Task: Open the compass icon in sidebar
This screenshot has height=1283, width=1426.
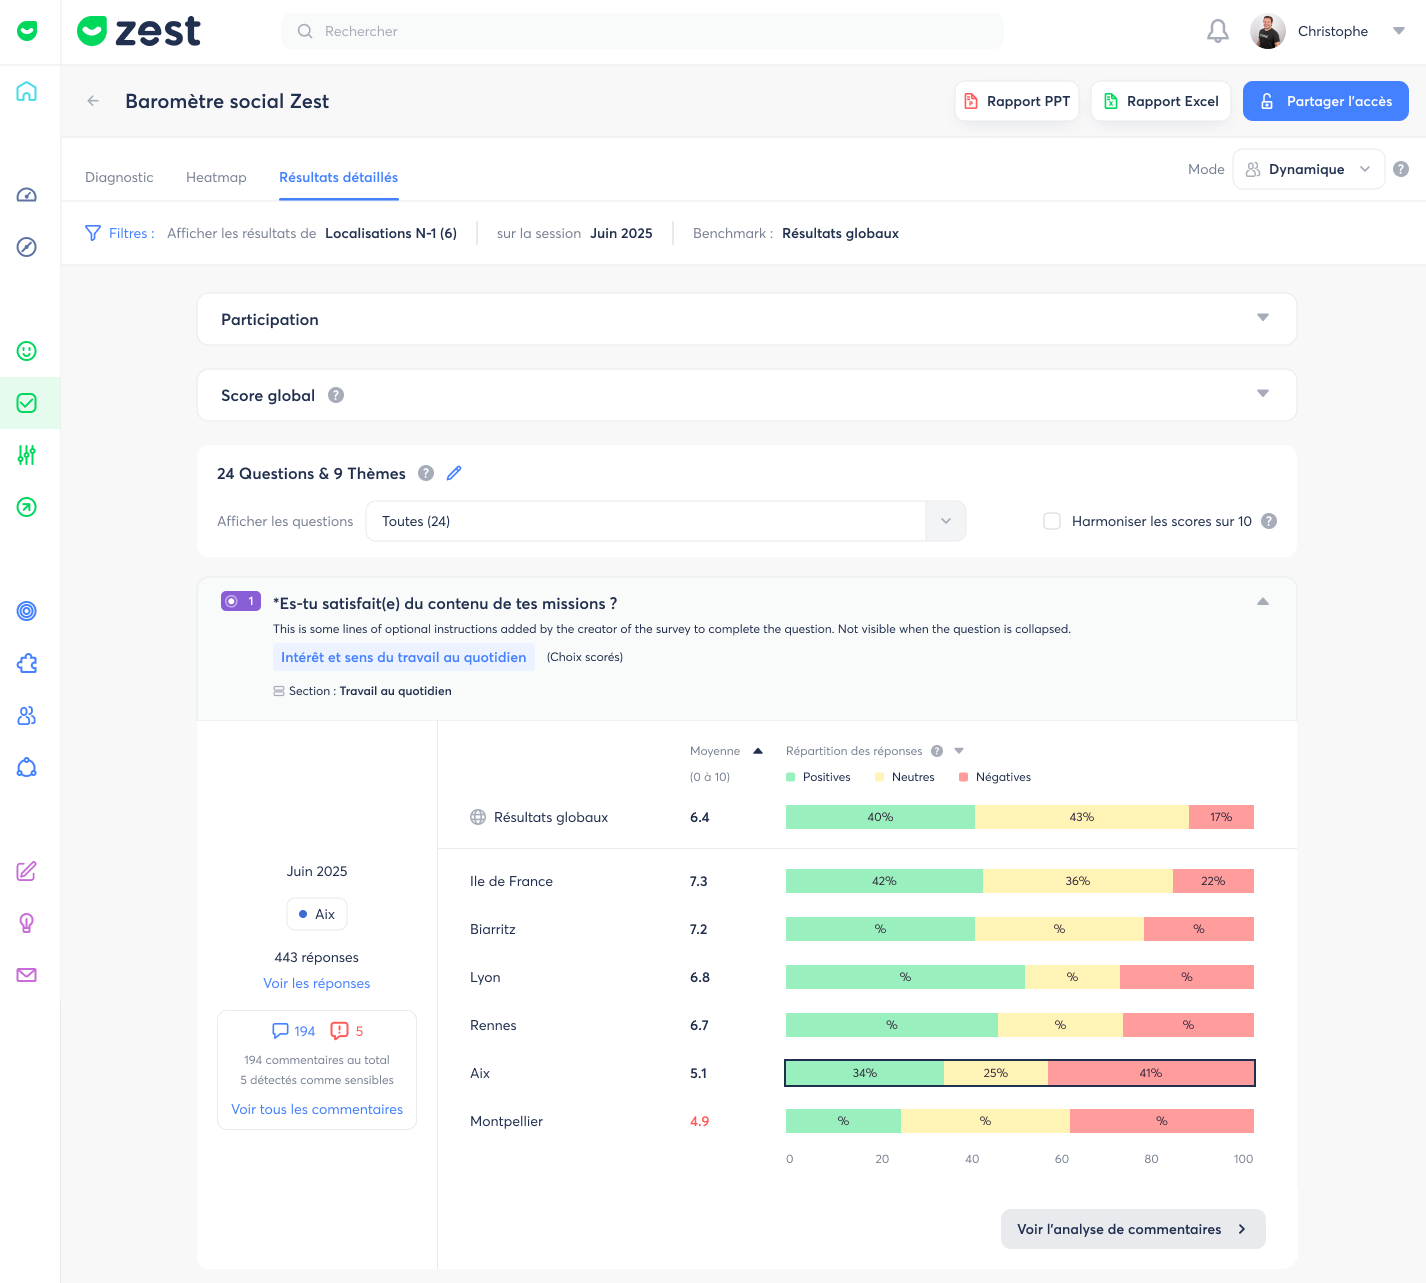Action: (x=27, y=247)
